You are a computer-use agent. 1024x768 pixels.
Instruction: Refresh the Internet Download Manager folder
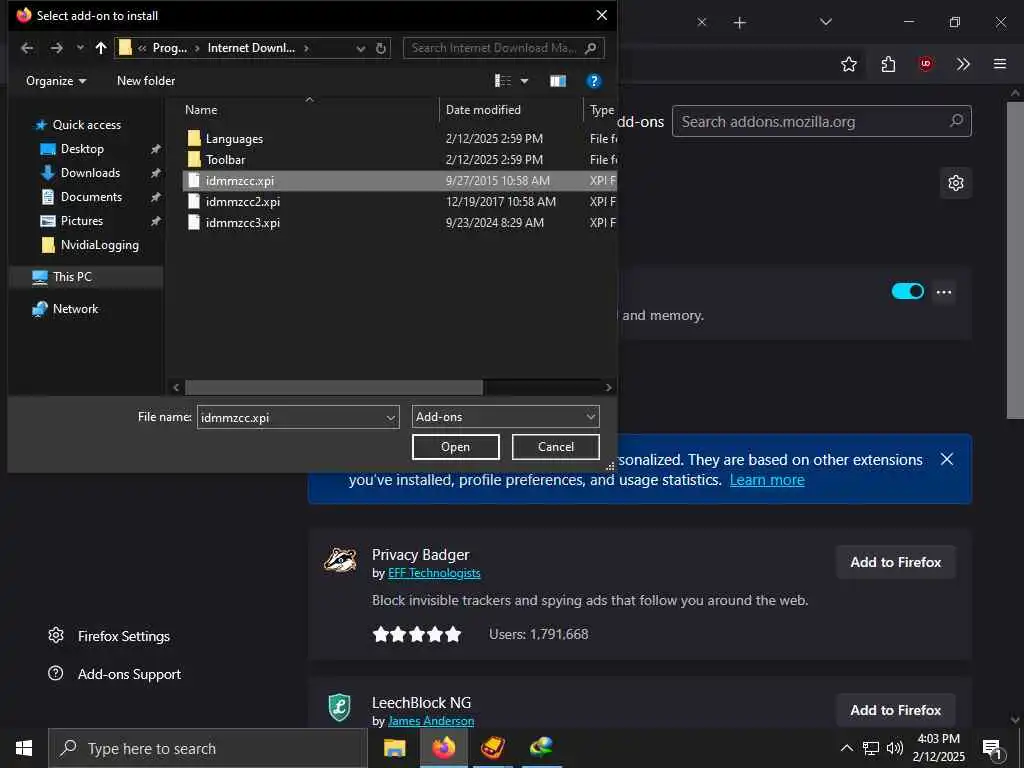click(x=381, y=48)
